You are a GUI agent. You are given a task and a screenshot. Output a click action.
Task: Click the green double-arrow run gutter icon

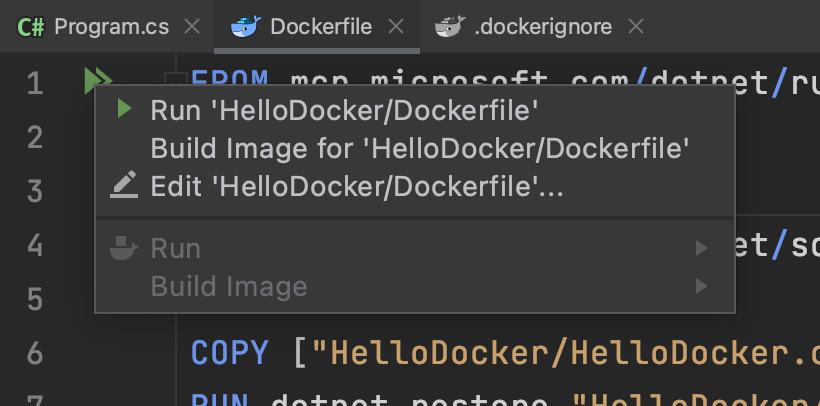[98, 80]
